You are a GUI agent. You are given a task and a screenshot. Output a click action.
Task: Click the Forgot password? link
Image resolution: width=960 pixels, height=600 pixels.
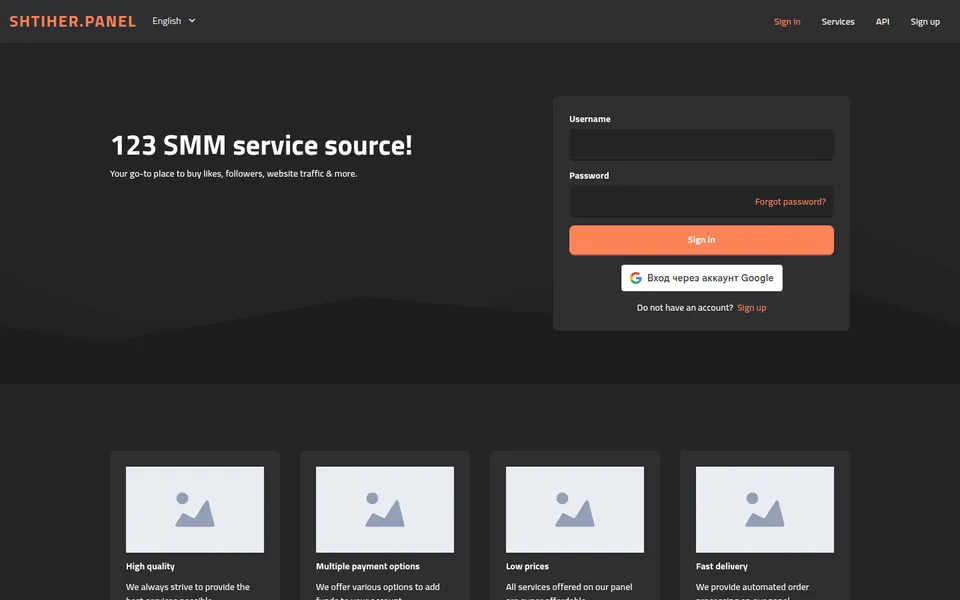coord(790,201)
